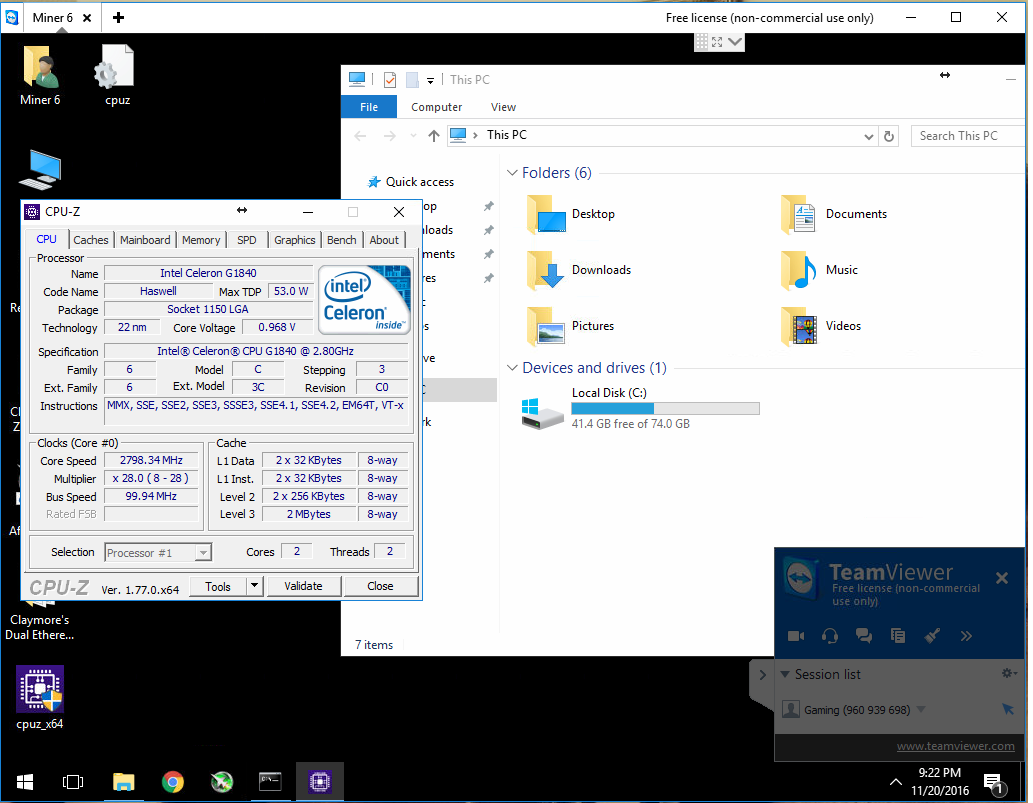Show hidden system tray icons
The height and width of the screenshot is (803, 1033).
tap(896, 782)
